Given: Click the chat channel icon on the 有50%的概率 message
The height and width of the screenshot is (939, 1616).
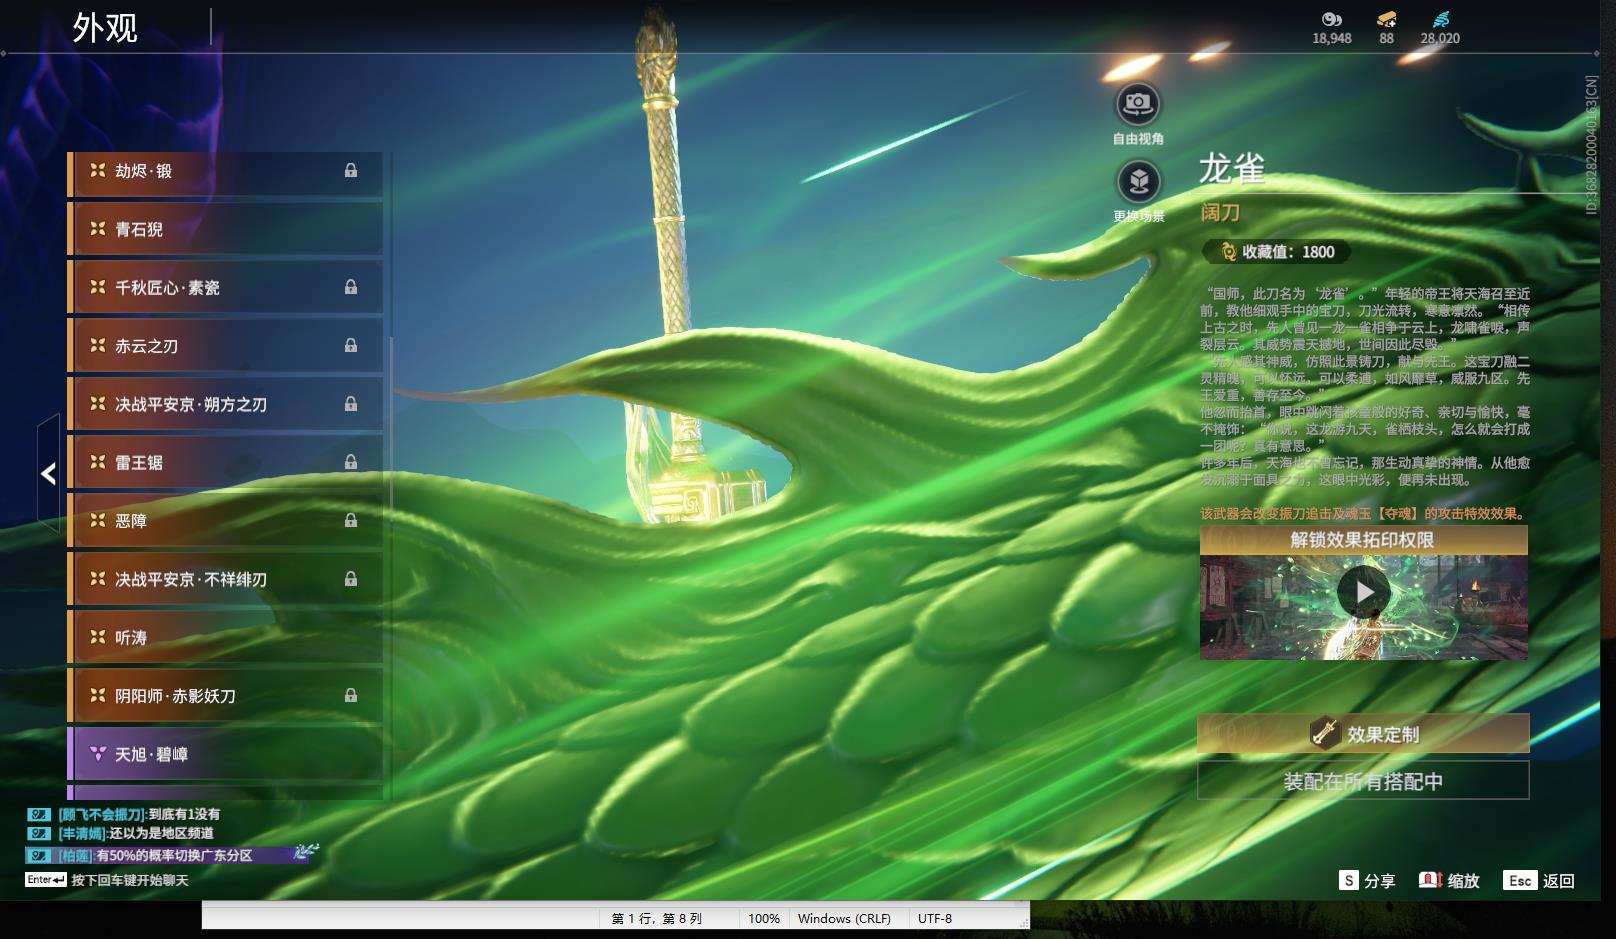Looking at the screenshot, I should 39,855.
